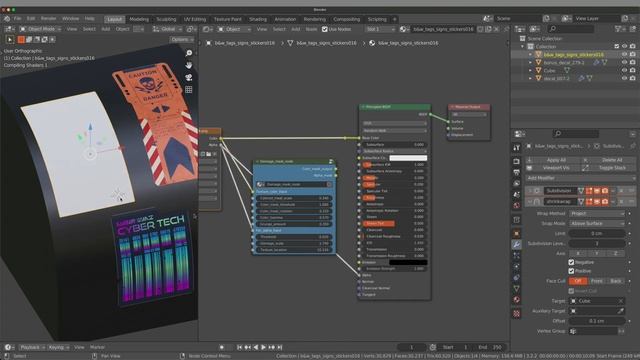Viewport: 640px width, 360px height.
Task: Open the Physics properties tab
Action: pyautogui.click(x=516, y=267)
